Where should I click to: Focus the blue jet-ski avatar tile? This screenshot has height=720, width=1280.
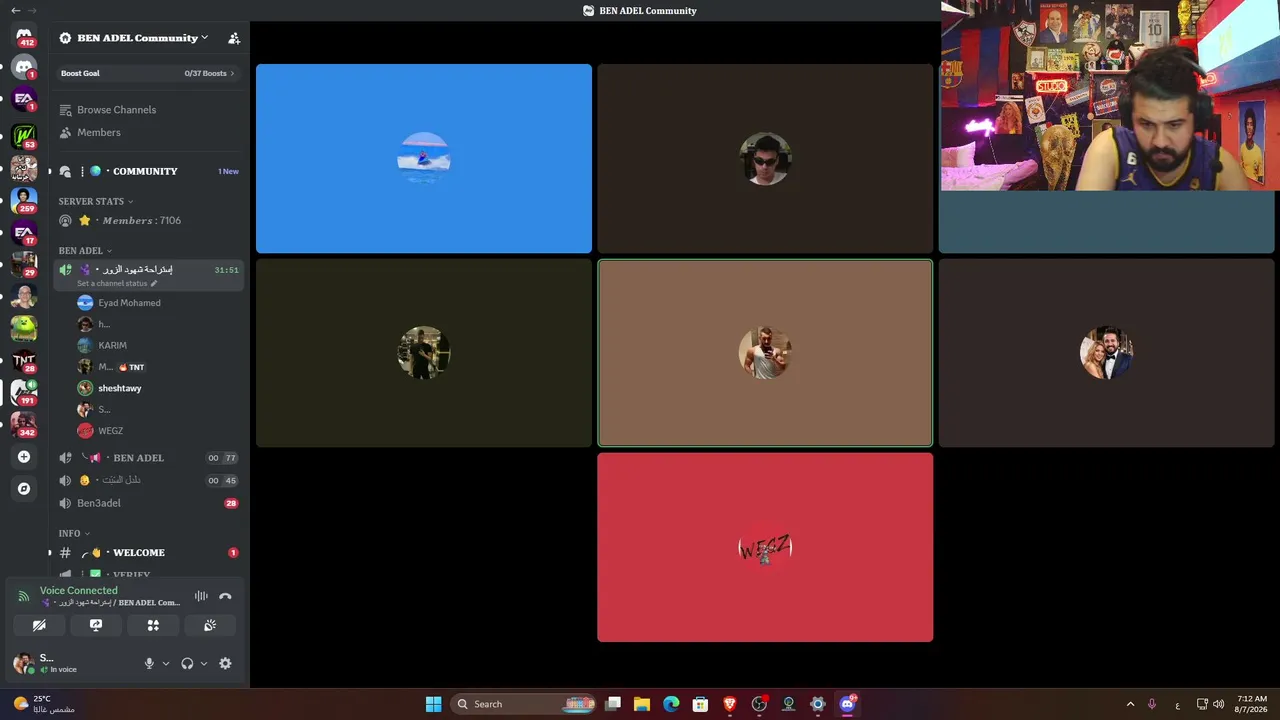[424, 159]
